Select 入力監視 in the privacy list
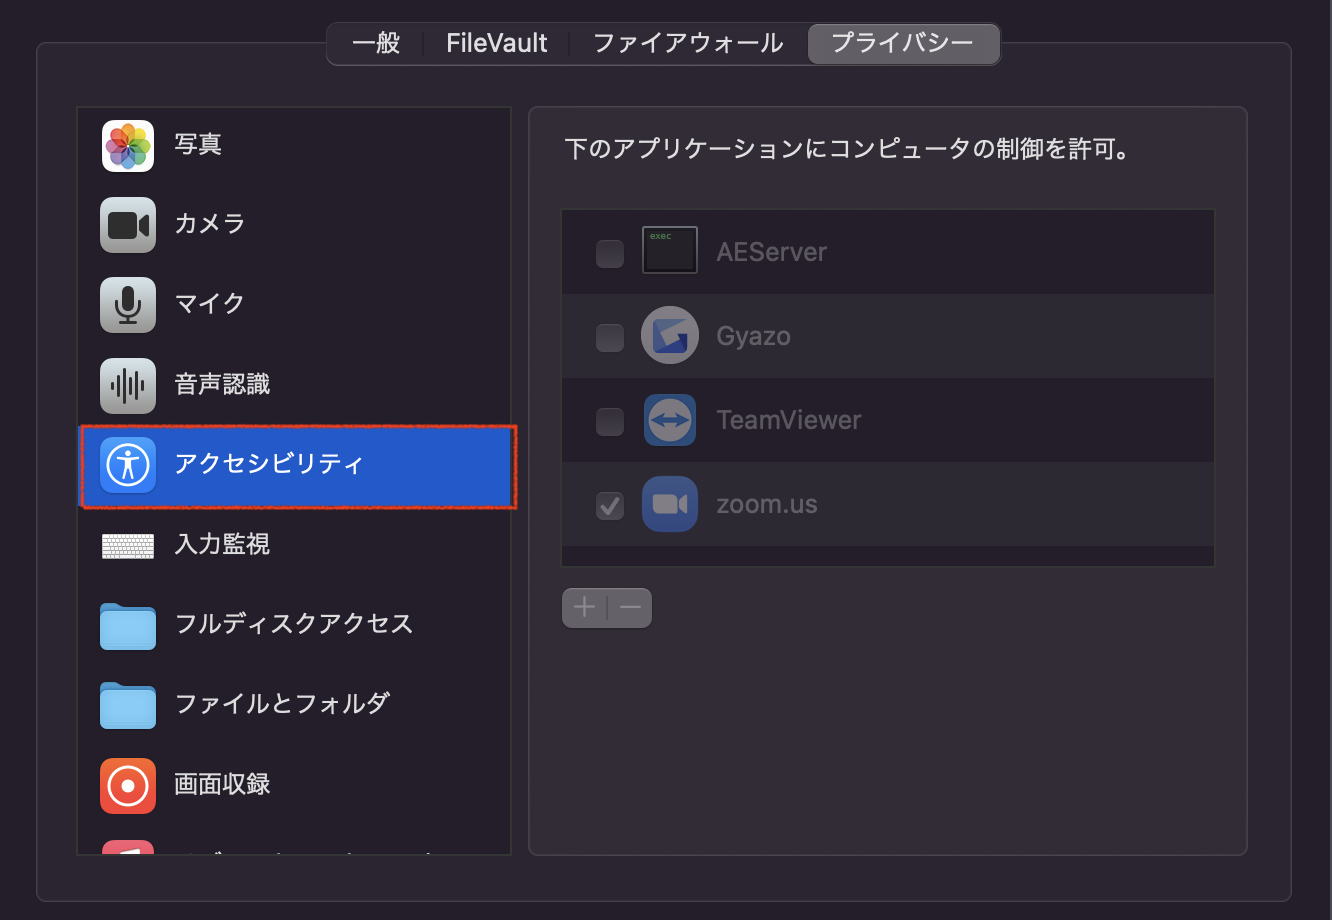This screenshot has height=920, width=1332. coord(222,545)
